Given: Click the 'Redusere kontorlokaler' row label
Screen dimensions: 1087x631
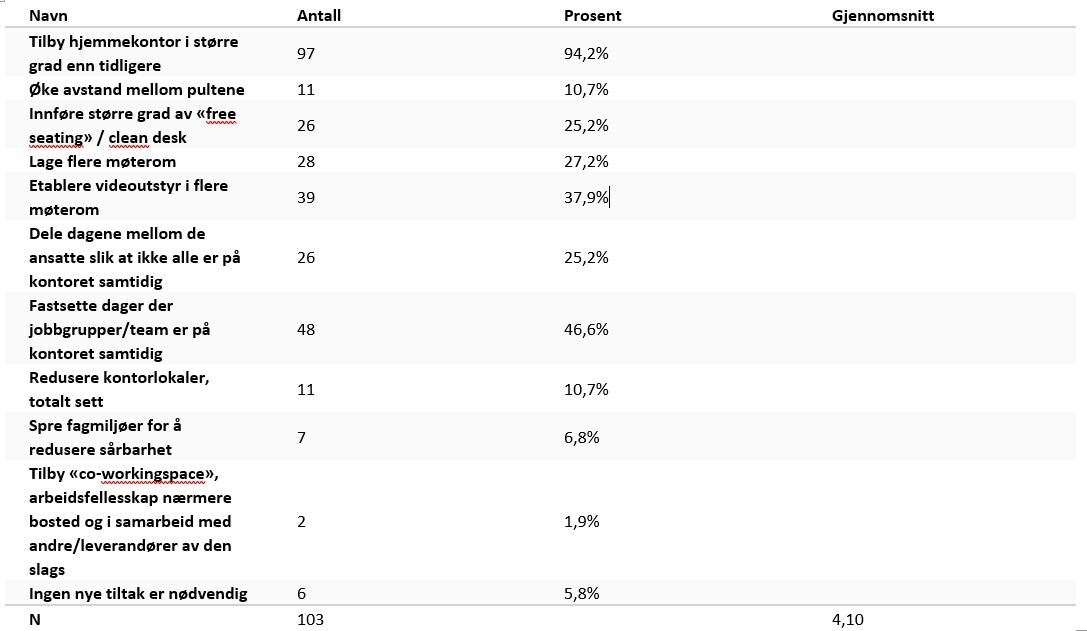Looking at the screenshot, I should pyautogui.click(x=119, y=390).
